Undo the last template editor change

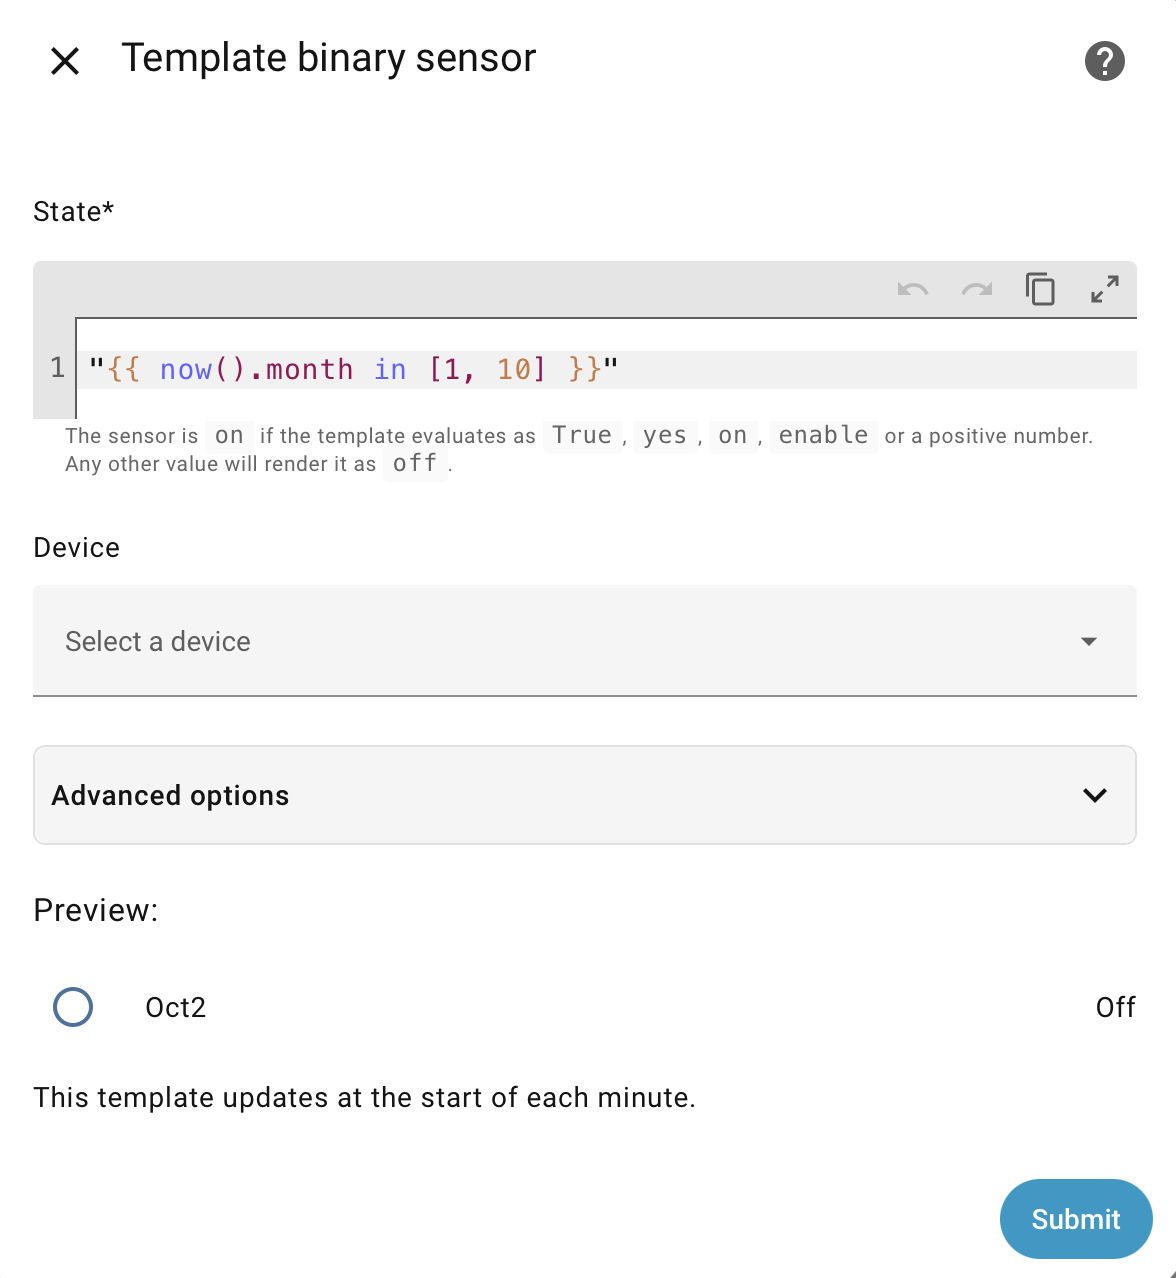click(x=912, y=290)
